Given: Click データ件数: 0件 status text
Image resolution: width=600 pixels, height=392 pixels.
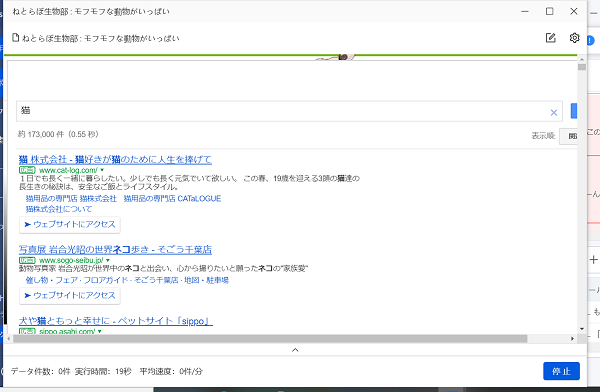Looking at the screenshot, I should [x=41, y=371].
